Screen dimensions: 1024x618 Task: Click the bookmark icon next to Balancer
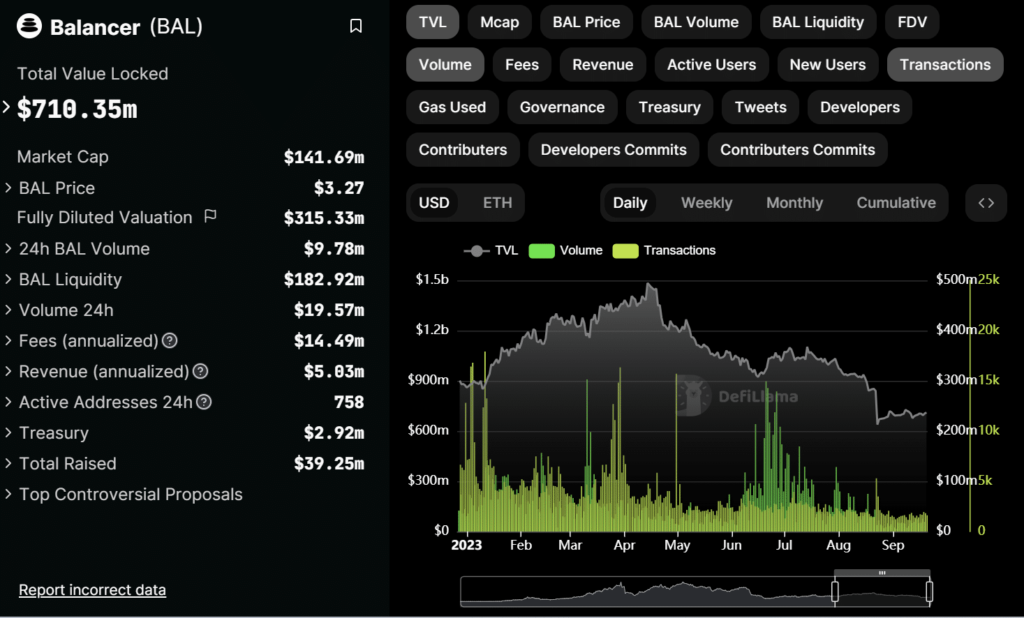[x=356, y=26]
